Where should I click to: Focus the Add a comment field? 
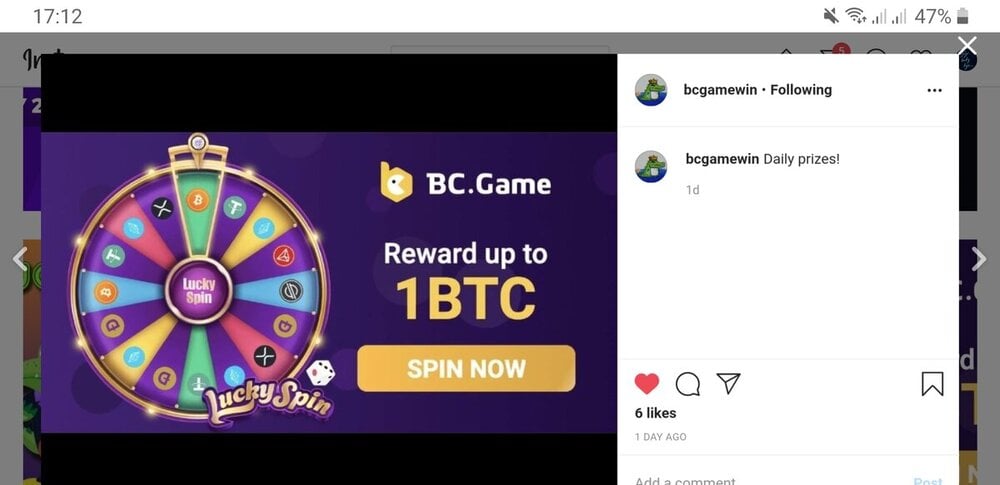[x=765, y=480]
